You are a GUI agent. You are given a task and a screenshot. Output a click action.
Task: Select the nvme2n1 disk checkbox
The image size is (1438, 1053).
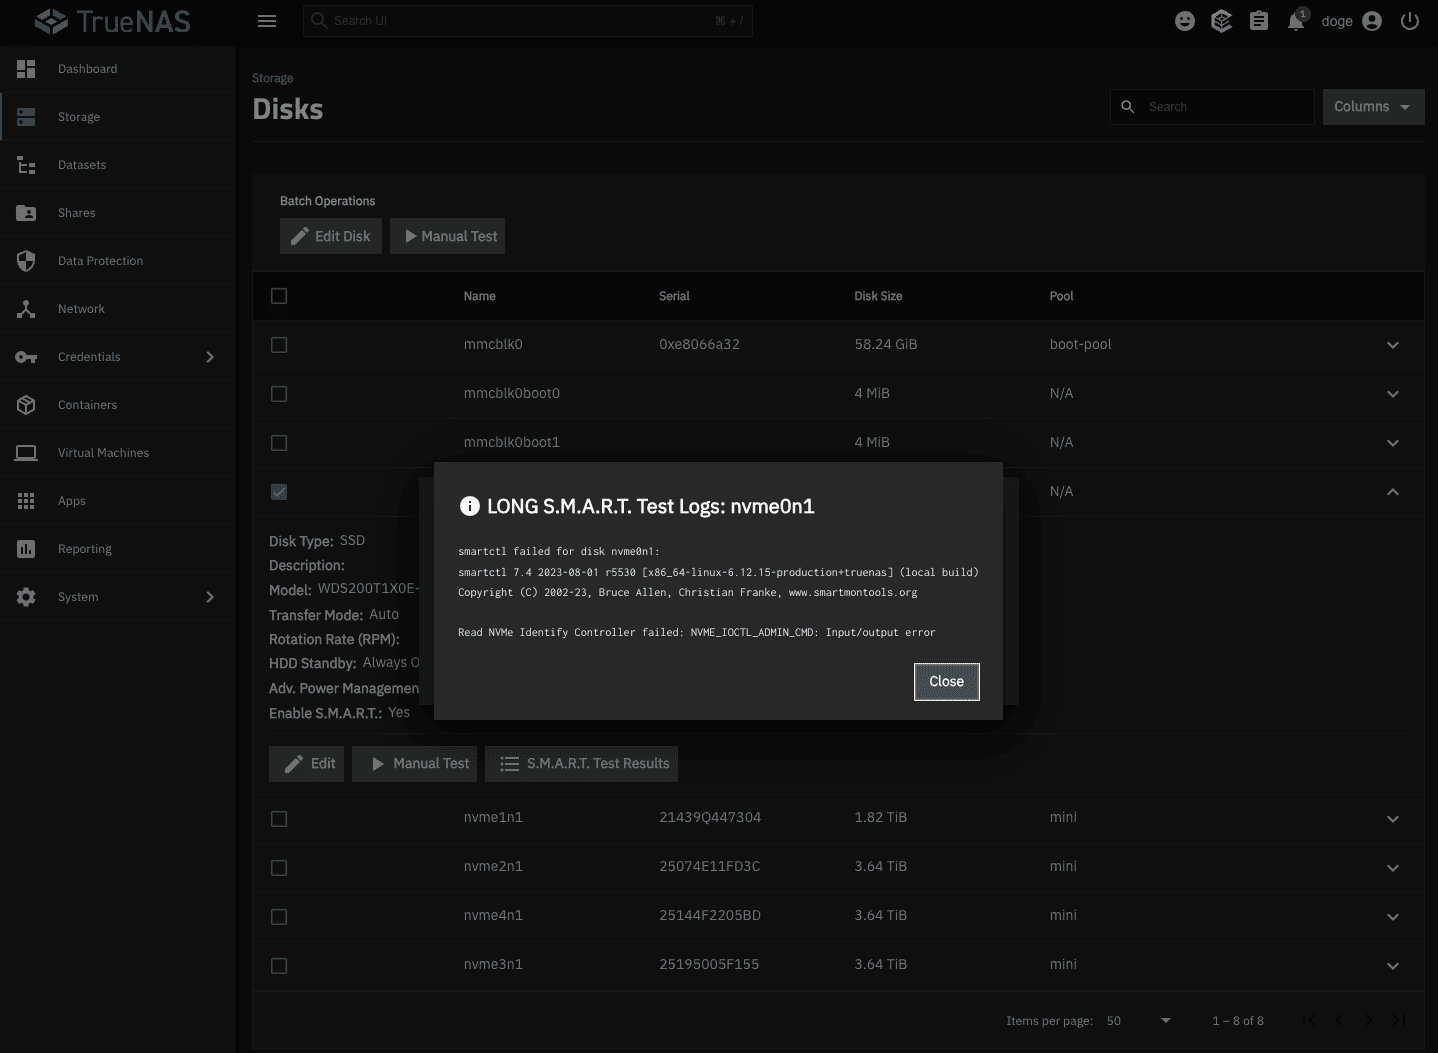[x=279, y=868]
